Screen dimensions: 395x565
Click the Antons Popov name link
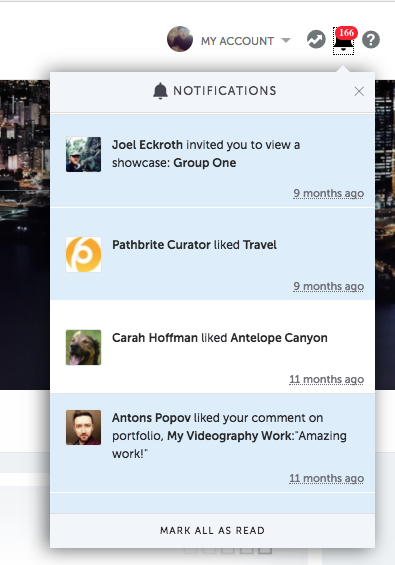(151, 418)
